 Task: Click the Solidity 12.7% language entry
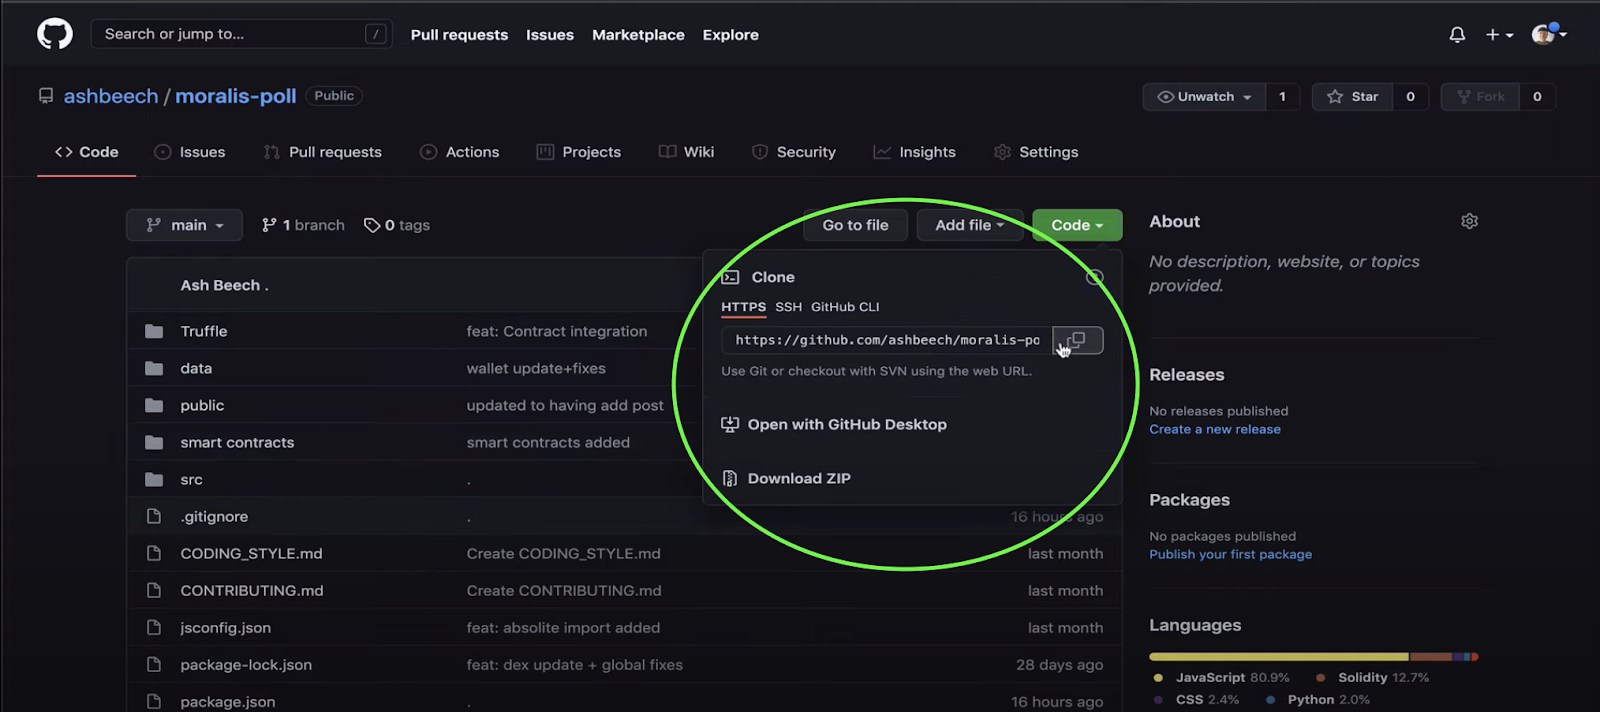tap(1372, 677)
